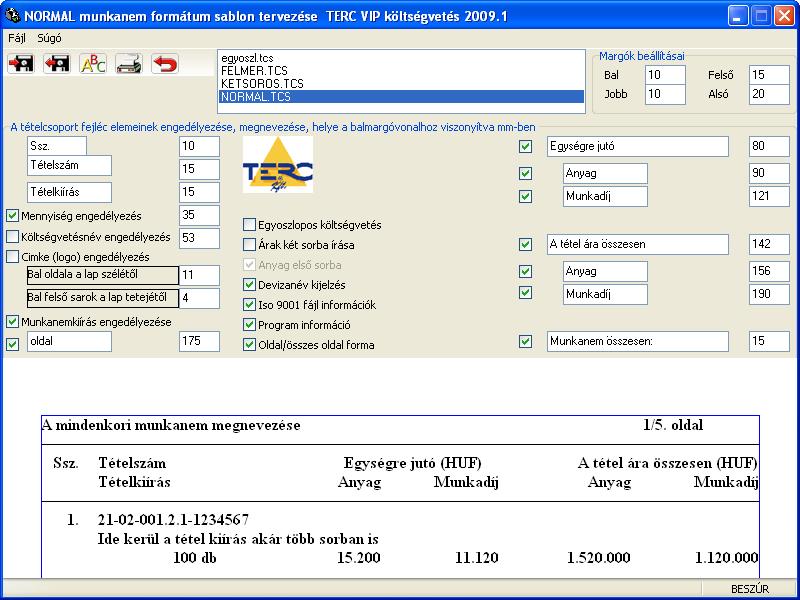Toggle checkbox for Anyag at position 156
This screenshot has height=600, width=800.
[525, 271]
